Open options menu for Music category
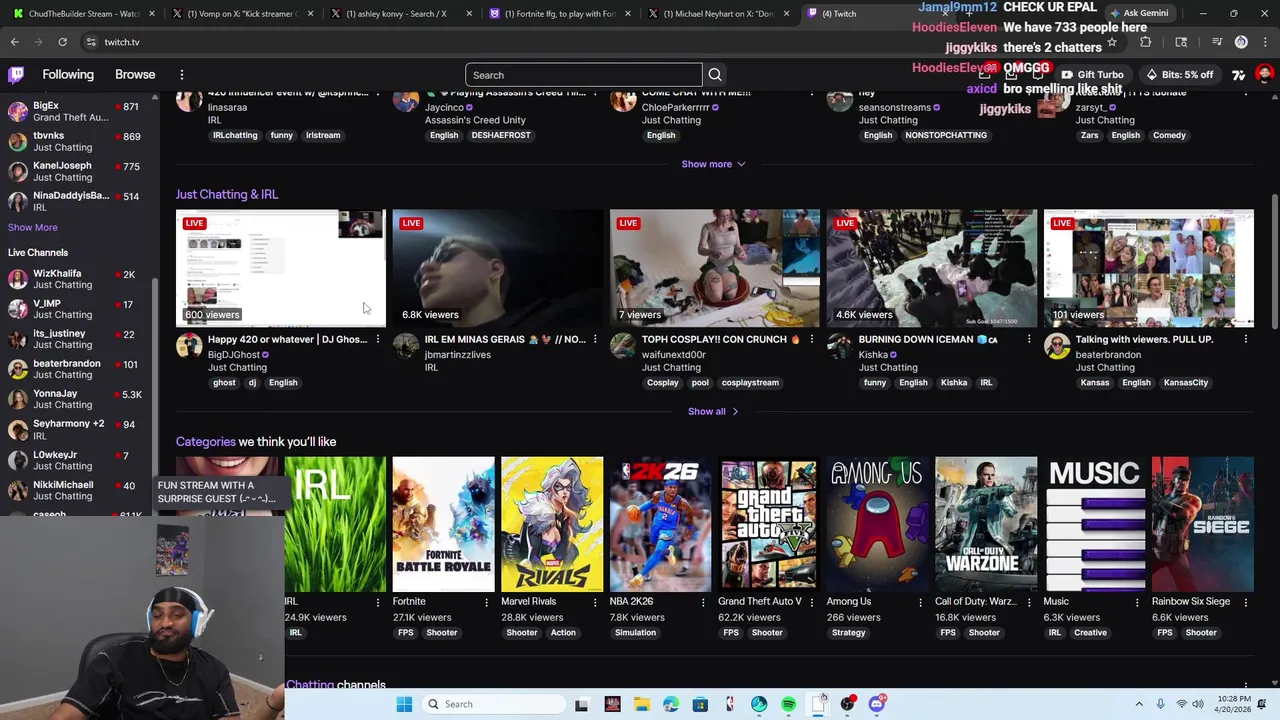Viewport: 1280px width, 720px height. 1137,602
